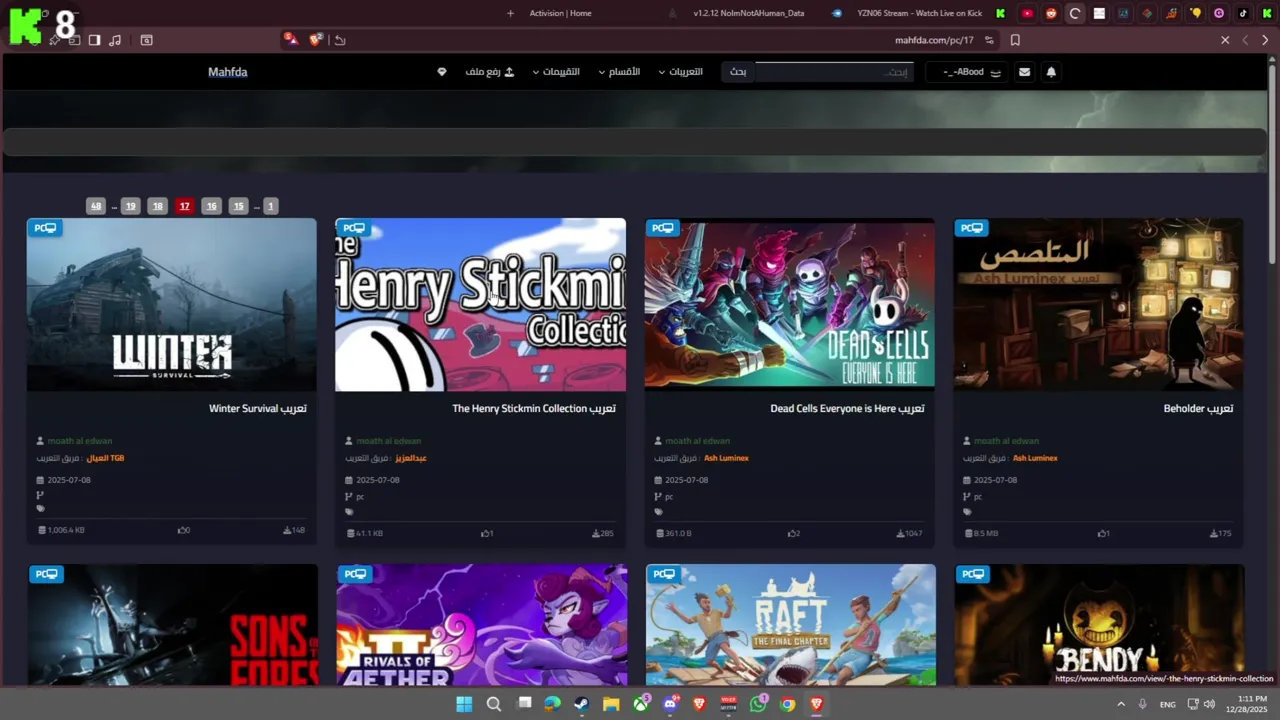
Task: Open the ENG language indicator in tray
Action: pos(1168,704)
